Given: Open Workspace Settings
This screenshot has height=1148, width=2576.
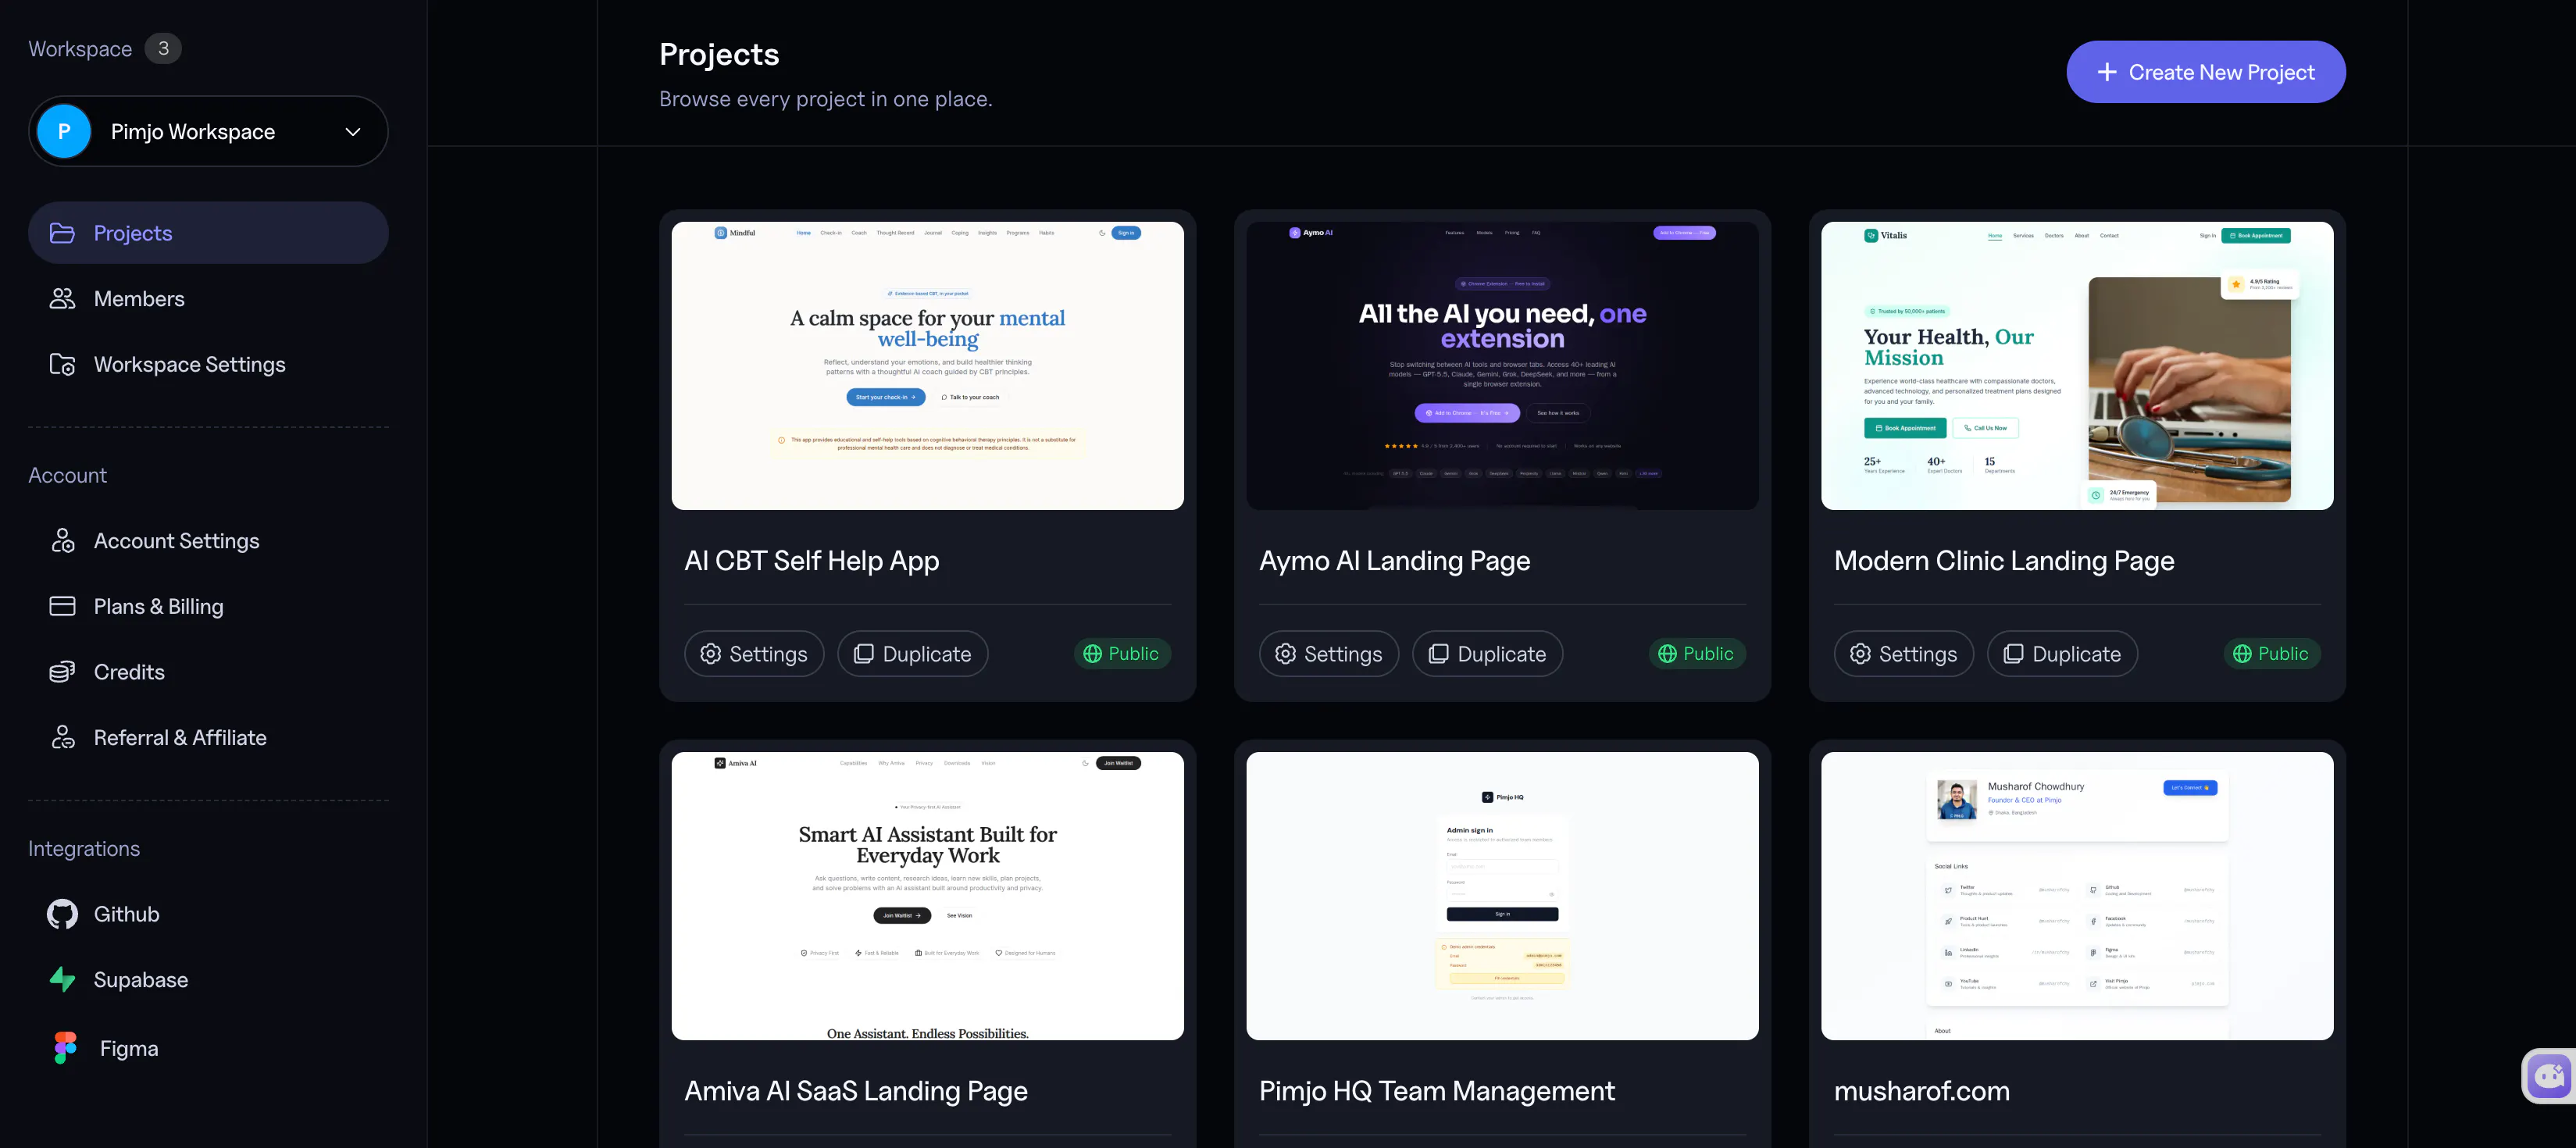Looking at the screenshot, I should [208, 364].
